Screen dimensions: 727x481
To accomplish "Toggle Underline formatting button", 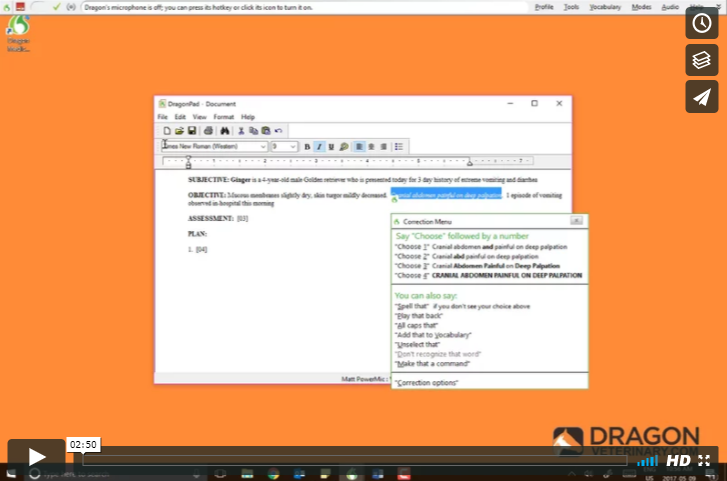I will [331, 147].
